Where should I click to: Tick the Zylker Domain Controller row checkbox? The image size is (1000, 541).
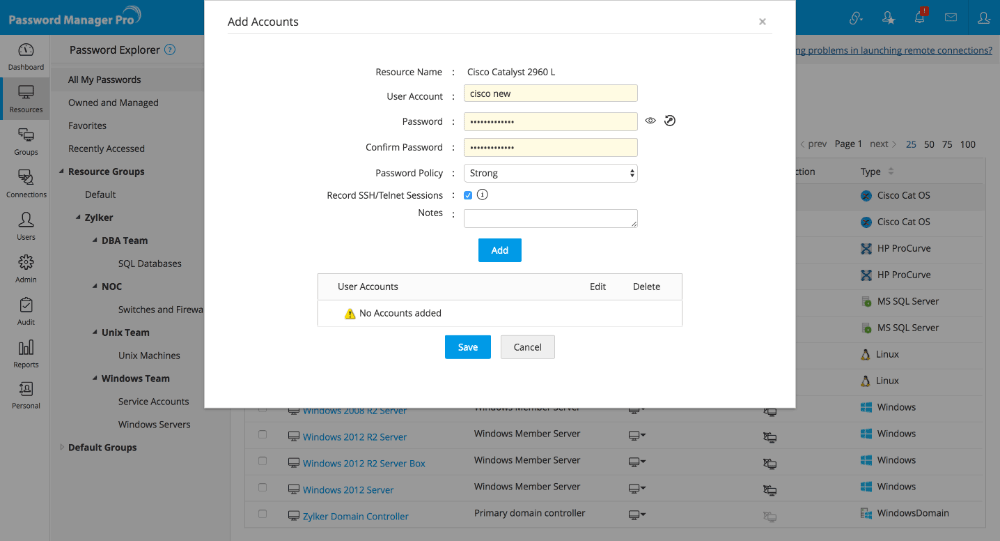pos(262,514)
